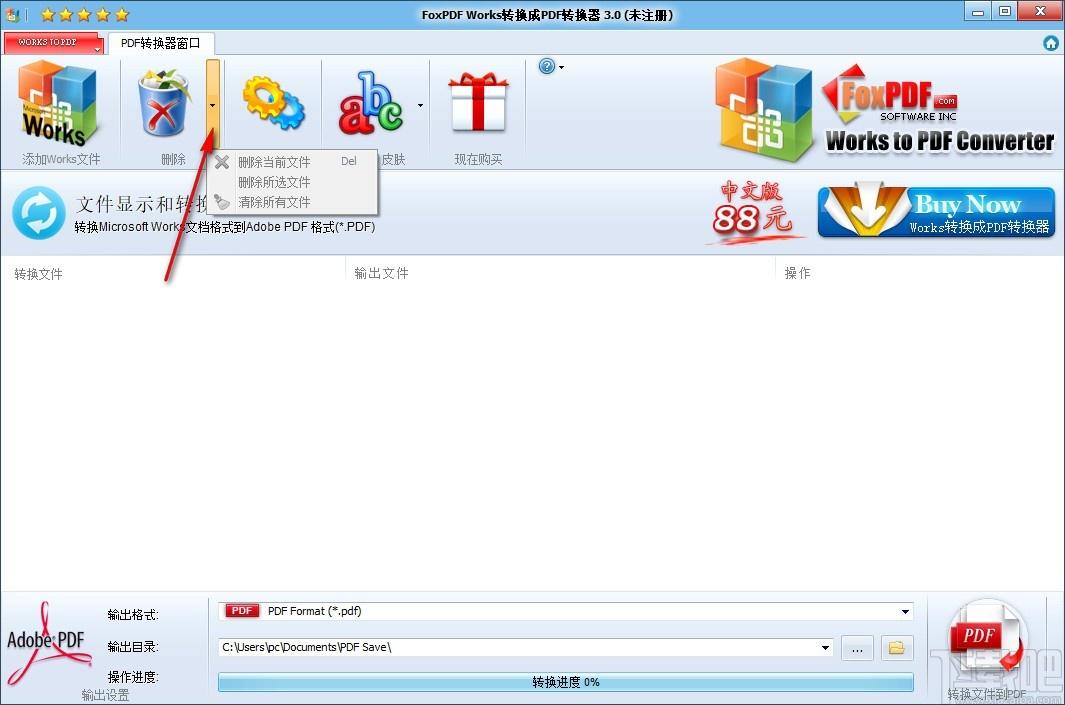This screenshot has width=1065, height=705.
Task: Open the PDF Format output format combo box
Action: coord(566,611)
